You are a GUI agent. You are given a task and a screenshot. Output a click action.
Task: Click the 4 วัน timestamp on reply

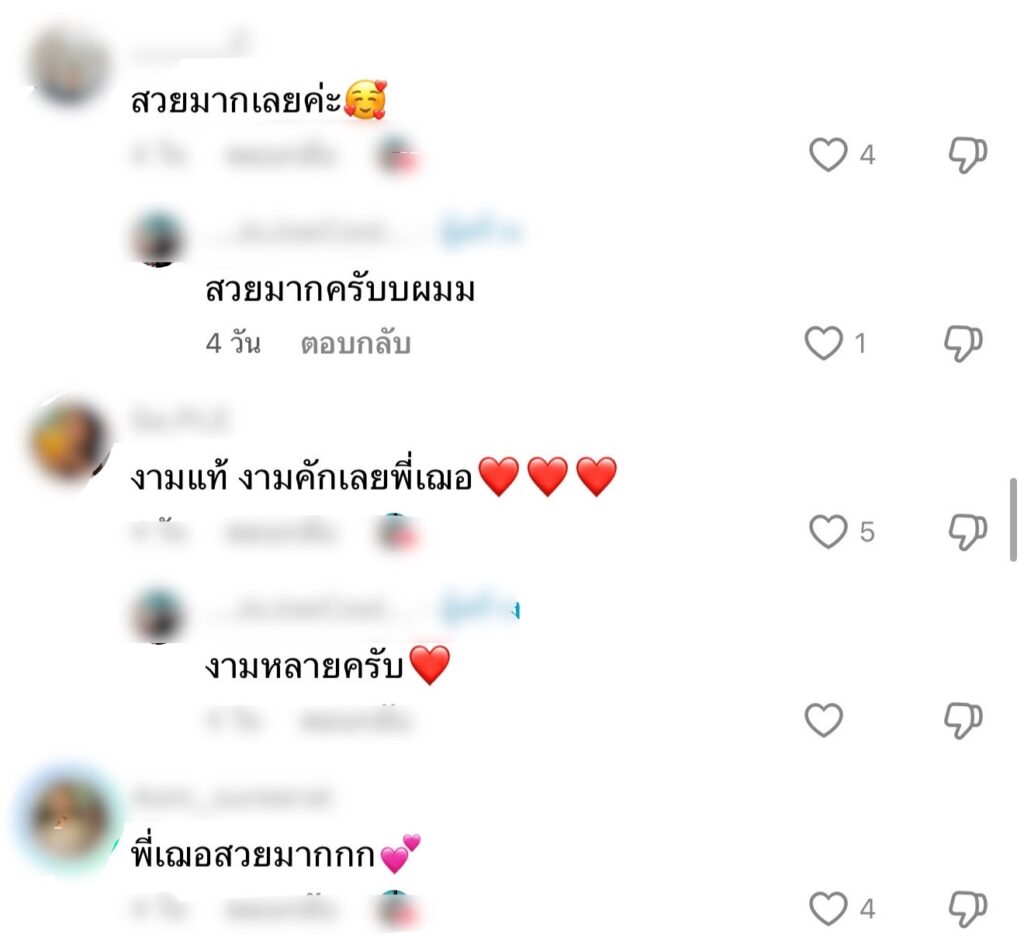point(233,344)
